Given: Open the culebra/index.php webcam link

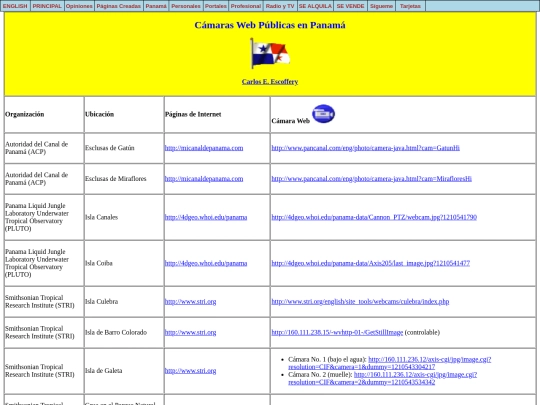Looking at the screenshot, I should click(360, 302).
